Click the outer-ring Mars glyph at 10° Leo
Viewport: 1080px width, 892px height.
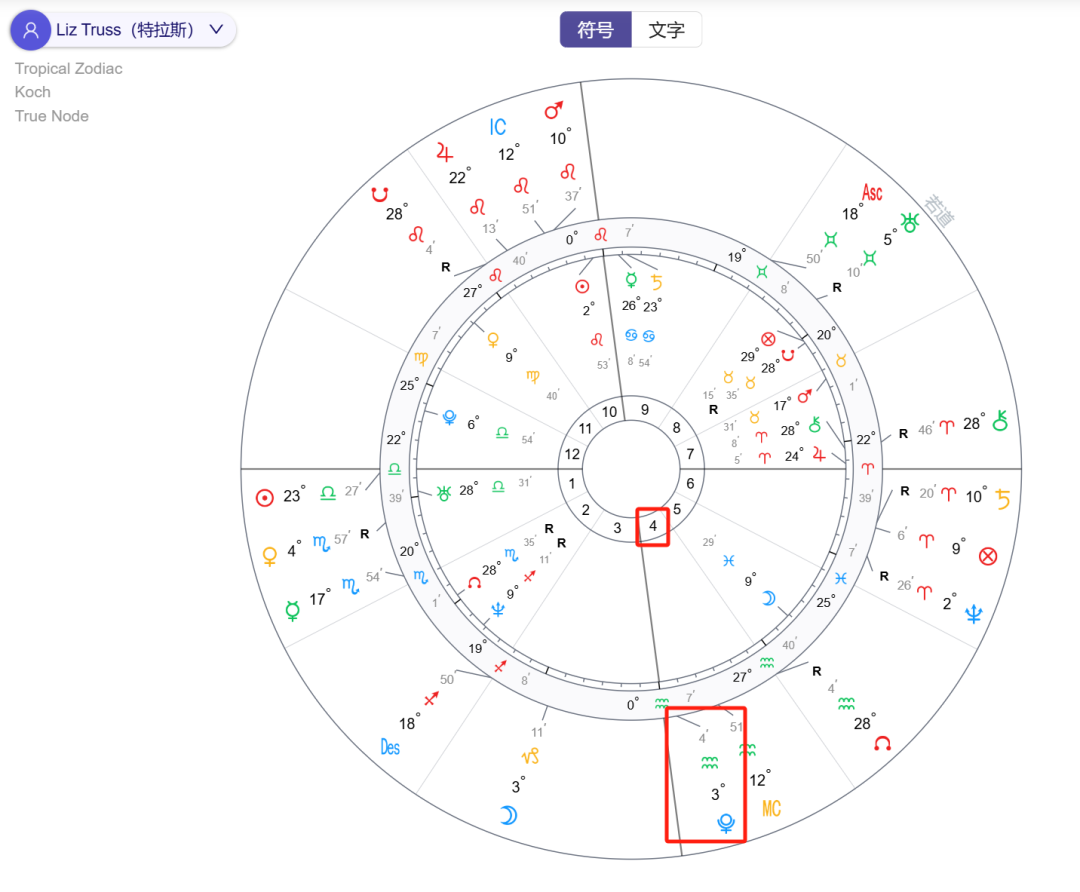coord(554,110)
